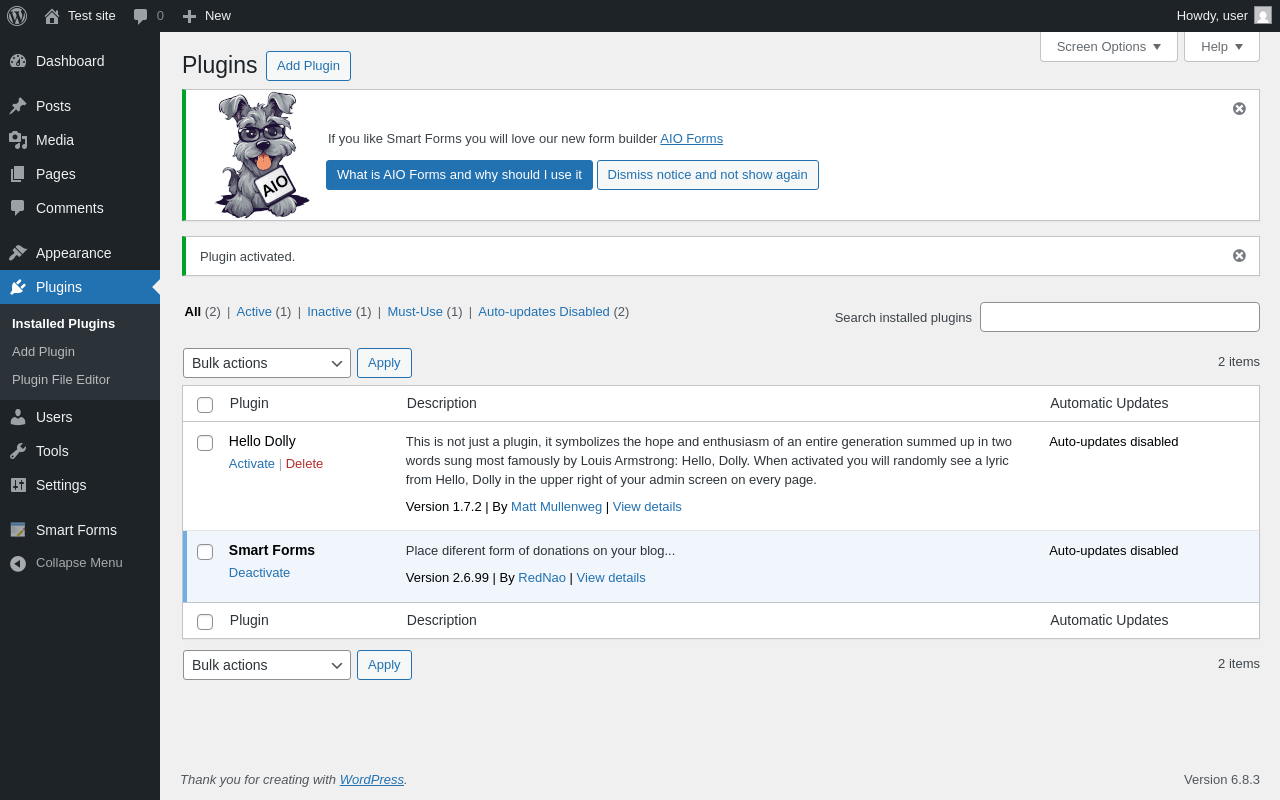
Task: Click the Comments speech bubble sidebar icon
Action: click(x=18, y=208)
